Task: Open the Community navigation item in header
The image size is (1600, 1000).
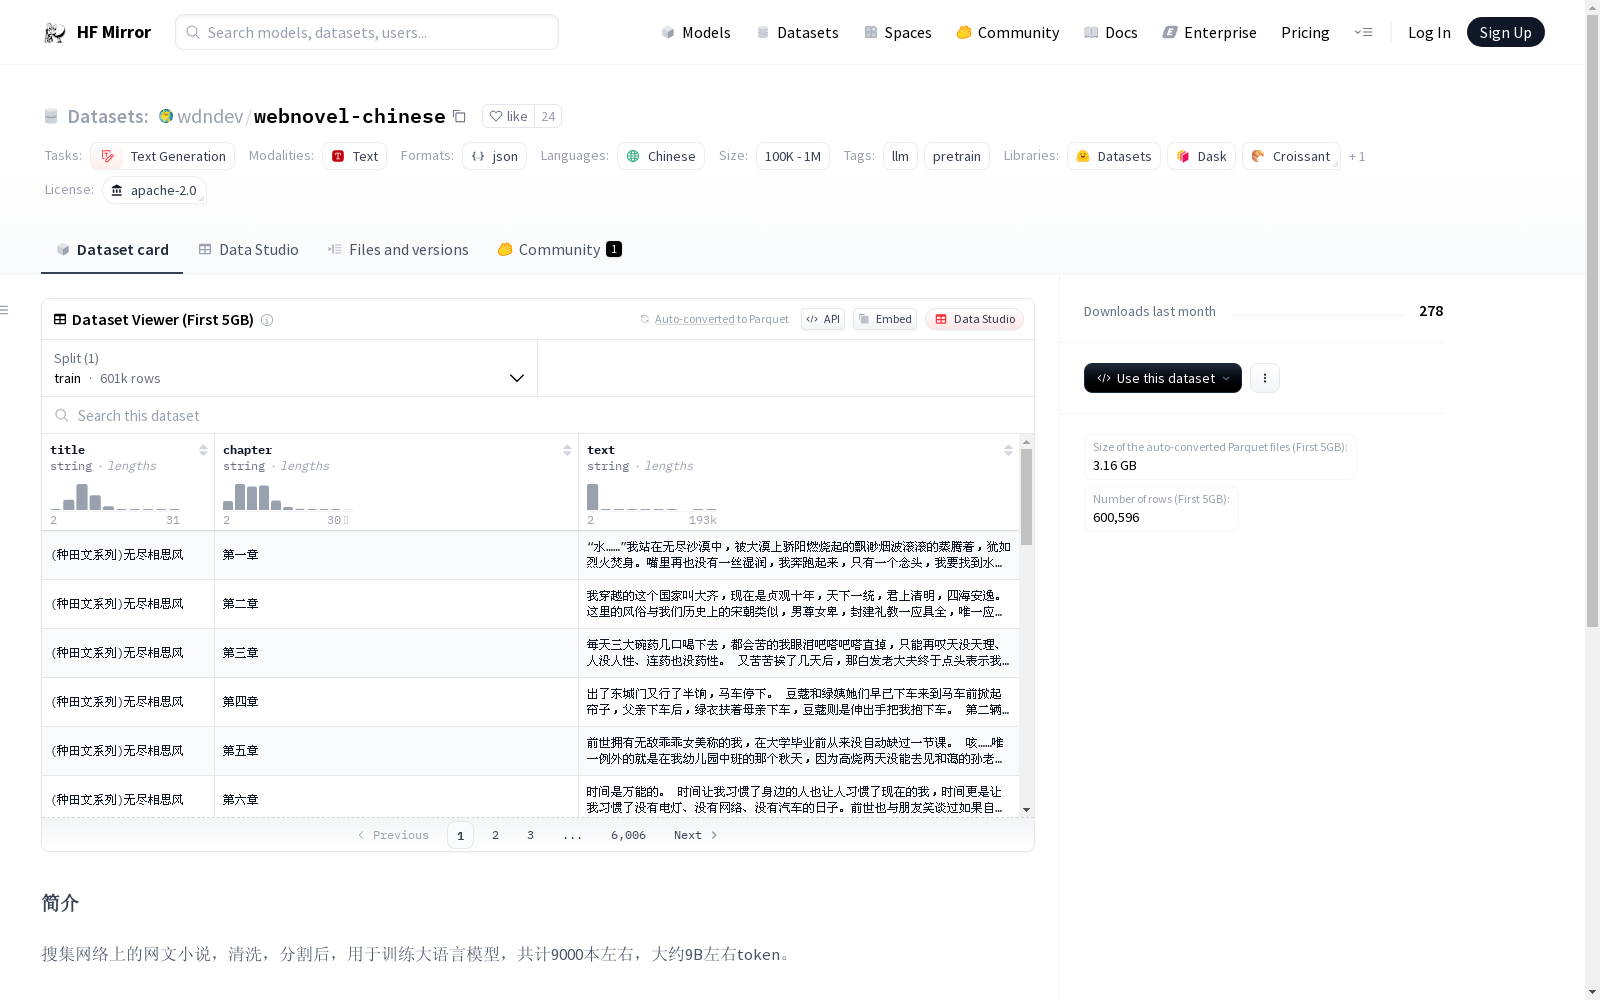Action: click(1008, 32)
